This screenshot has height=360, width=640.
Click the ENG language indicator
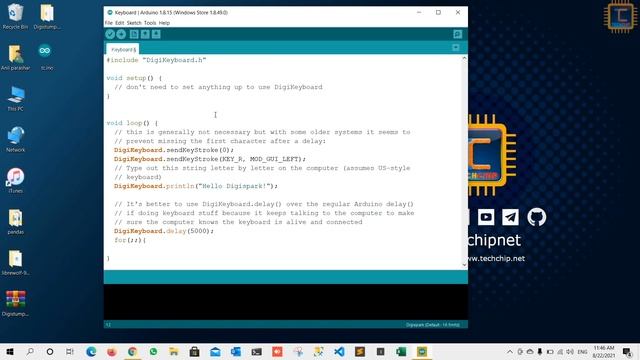point(582,351)
